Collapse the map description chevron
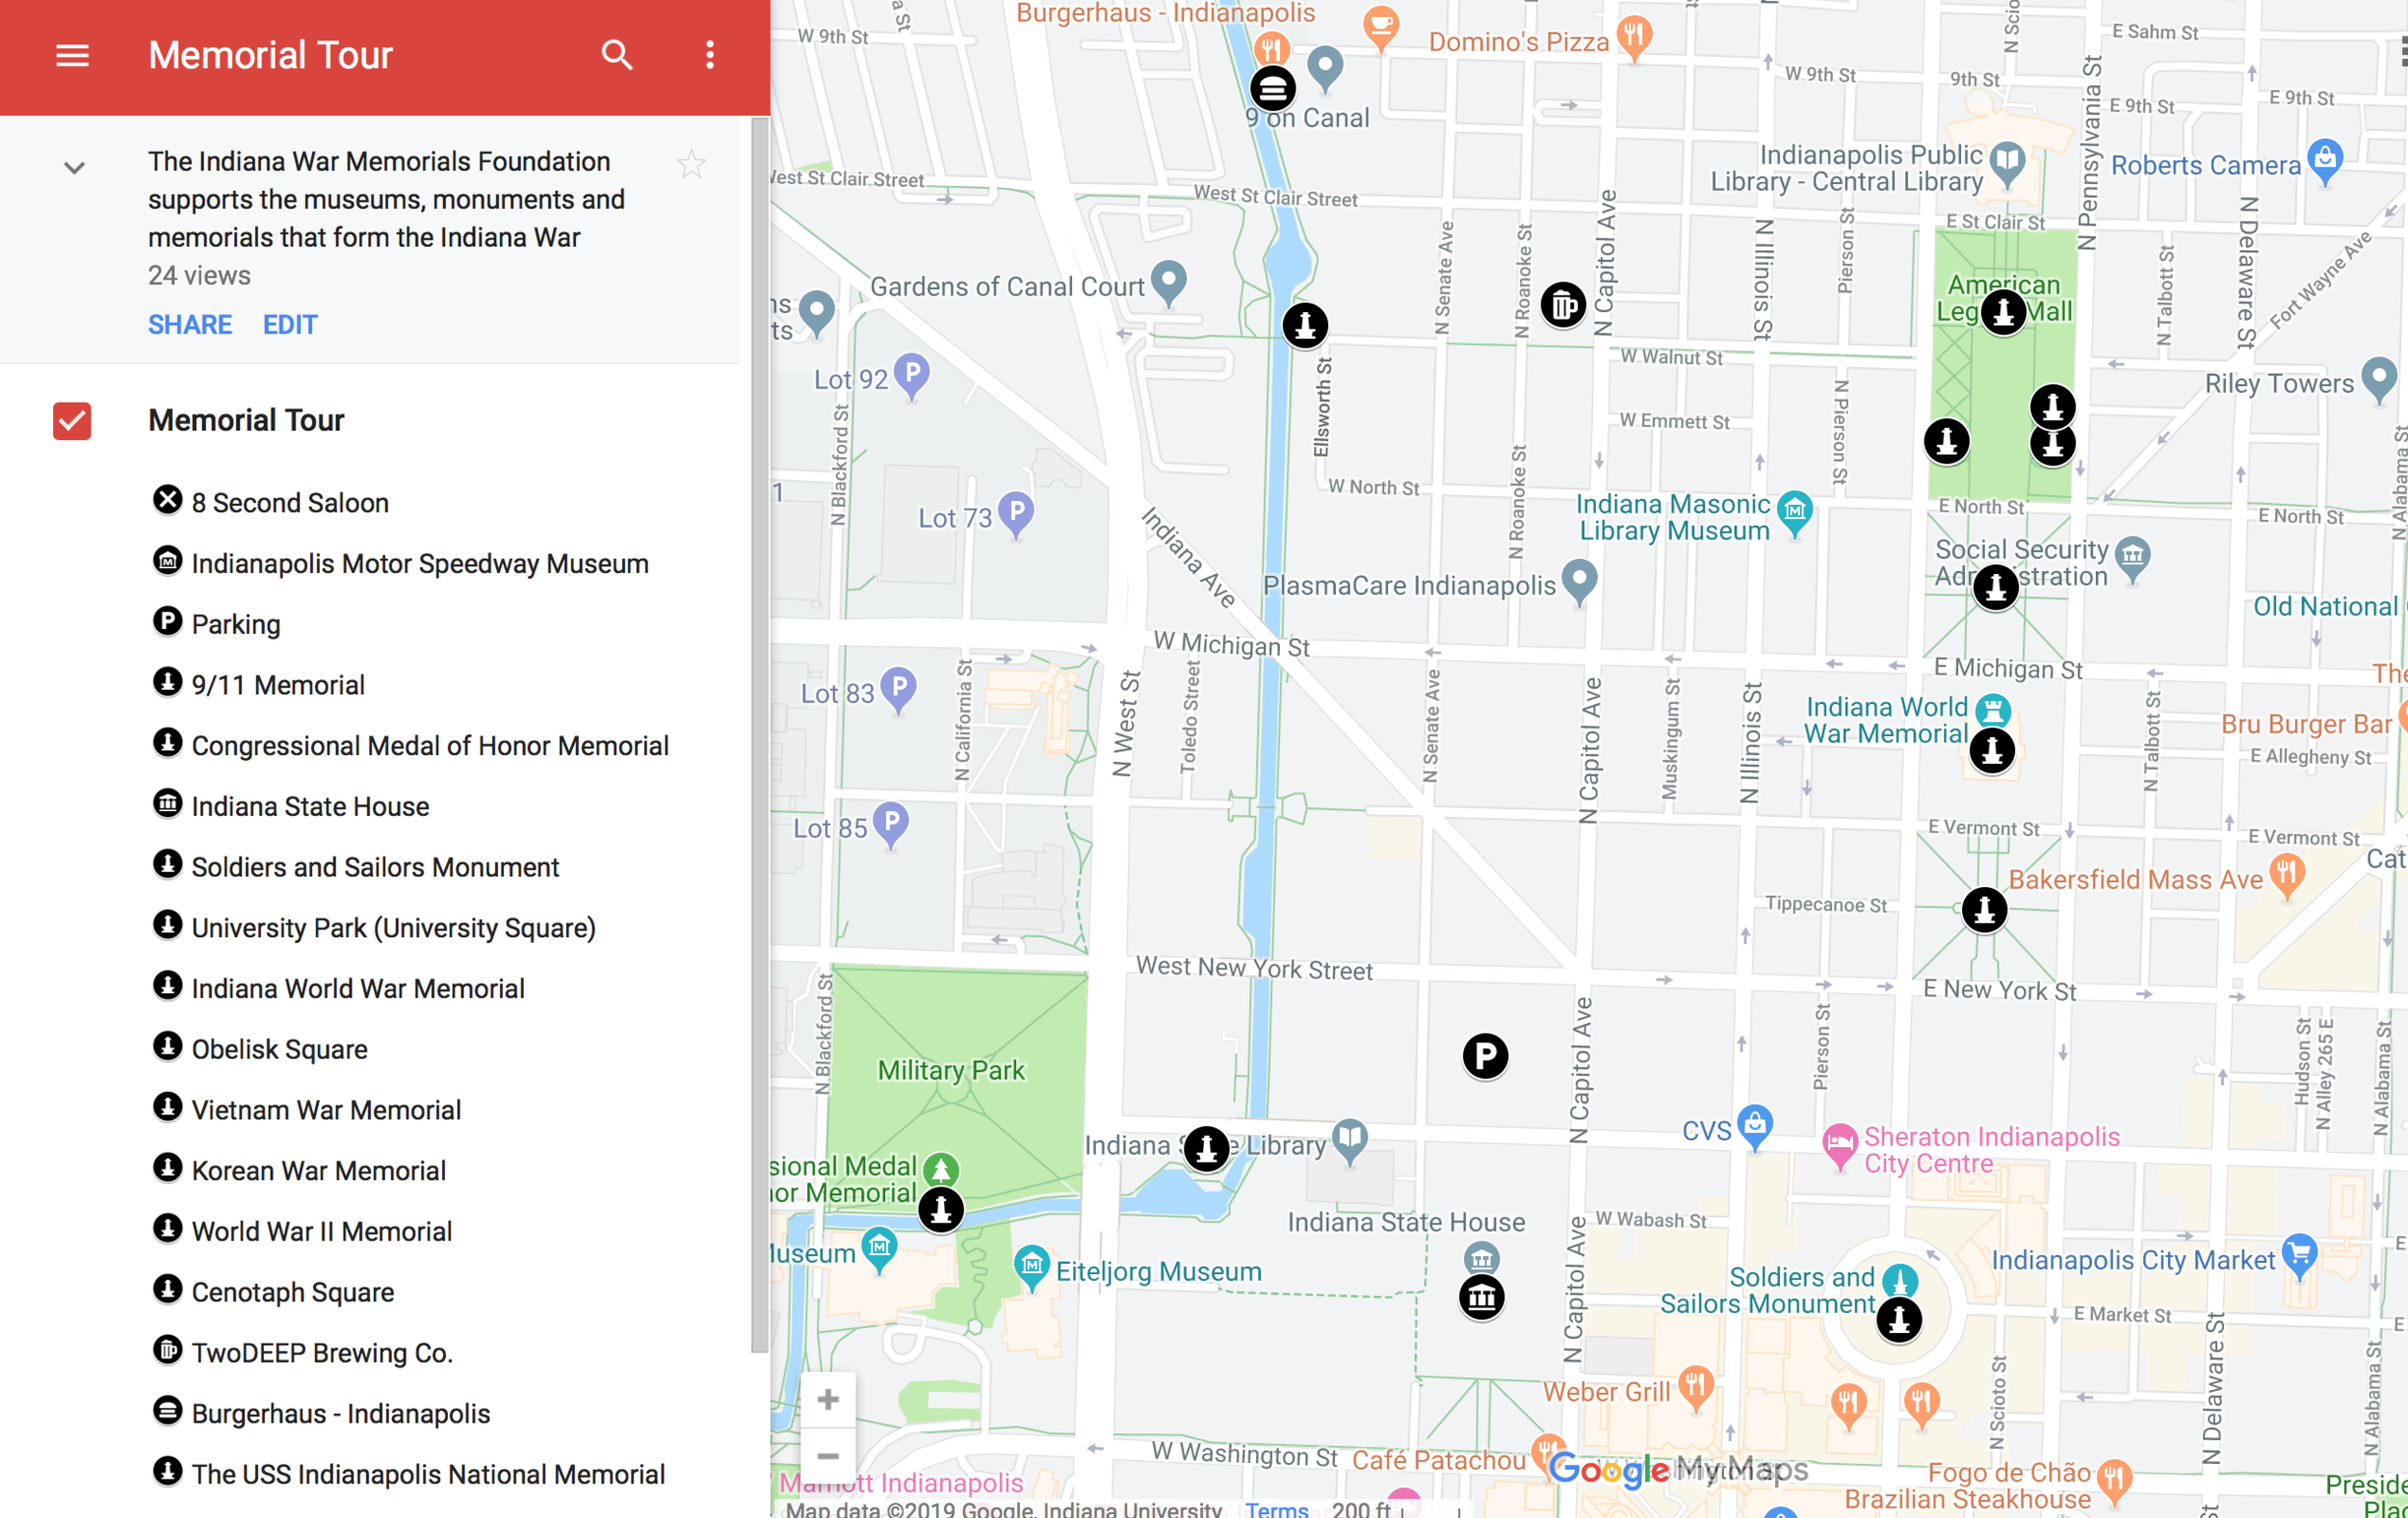Viewport: 2408px width, 1518px height. pyautogui.click(x=74, y=168)
